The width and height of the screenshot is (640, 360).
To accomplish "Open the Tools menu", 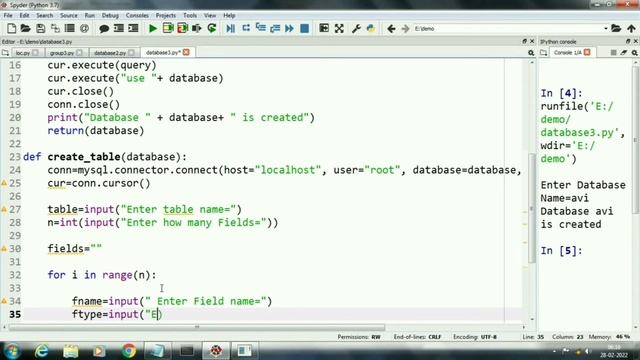I will pos(190,16).
